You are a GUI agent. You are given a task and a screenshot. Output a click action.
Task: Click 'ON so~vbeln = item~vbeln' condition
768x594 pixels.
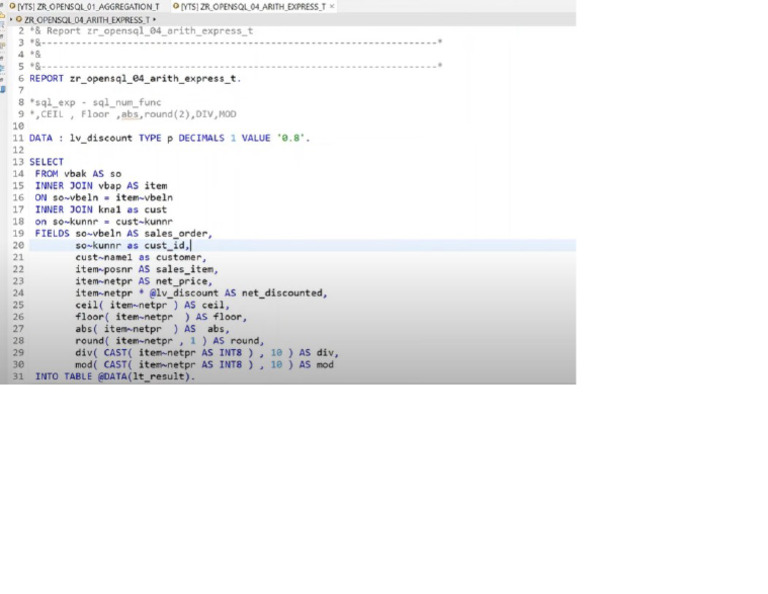point(104,198)
